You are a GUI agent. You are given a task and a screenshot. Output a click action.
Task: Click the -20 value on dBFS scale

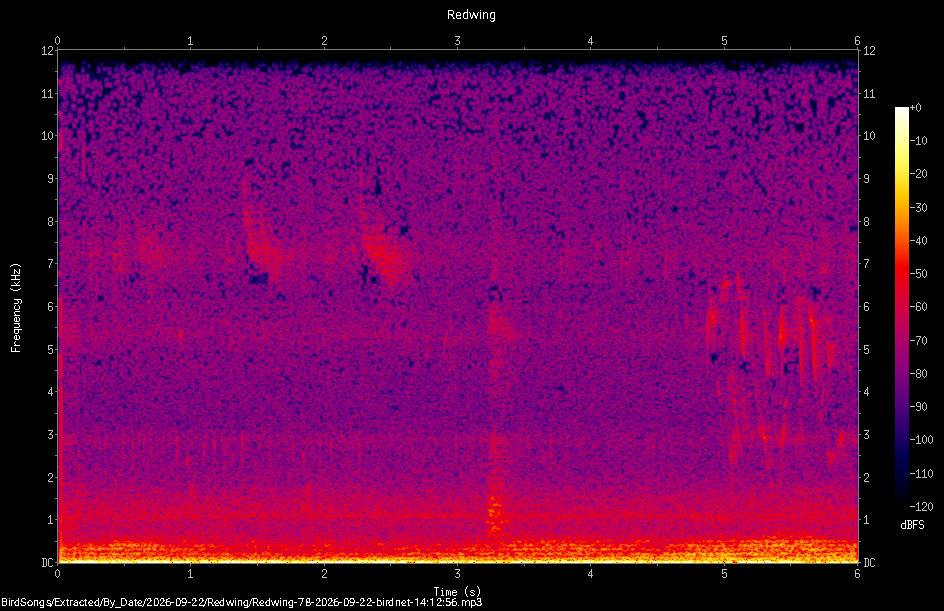tap(919, 174)
